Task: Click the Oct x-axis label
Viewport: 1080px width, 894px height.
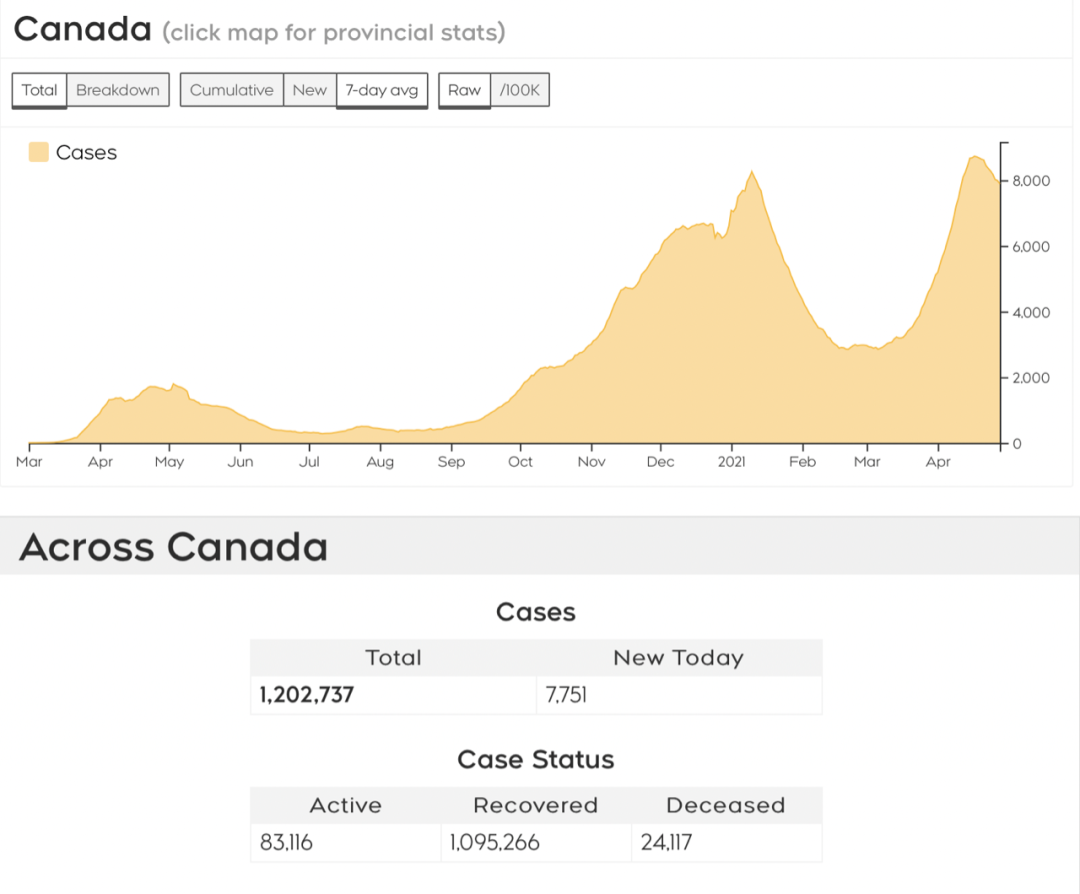Action: pos(520,461)
